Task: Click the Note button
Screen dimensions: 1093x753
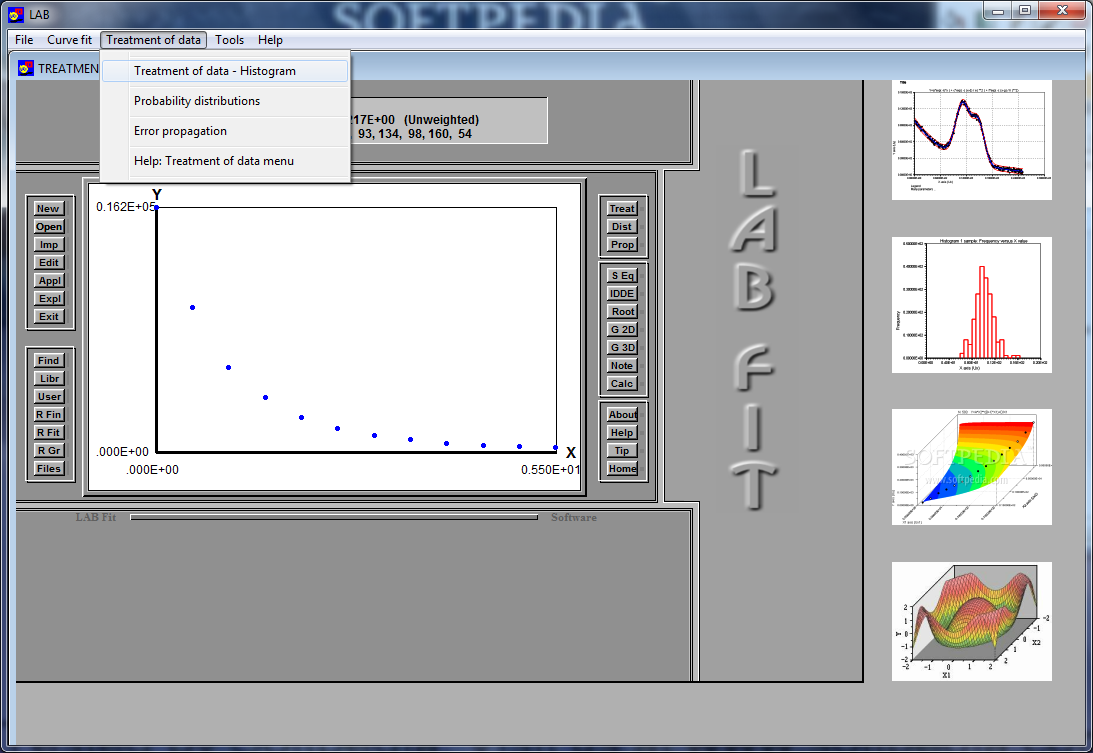Action: (x=622, y=366)
